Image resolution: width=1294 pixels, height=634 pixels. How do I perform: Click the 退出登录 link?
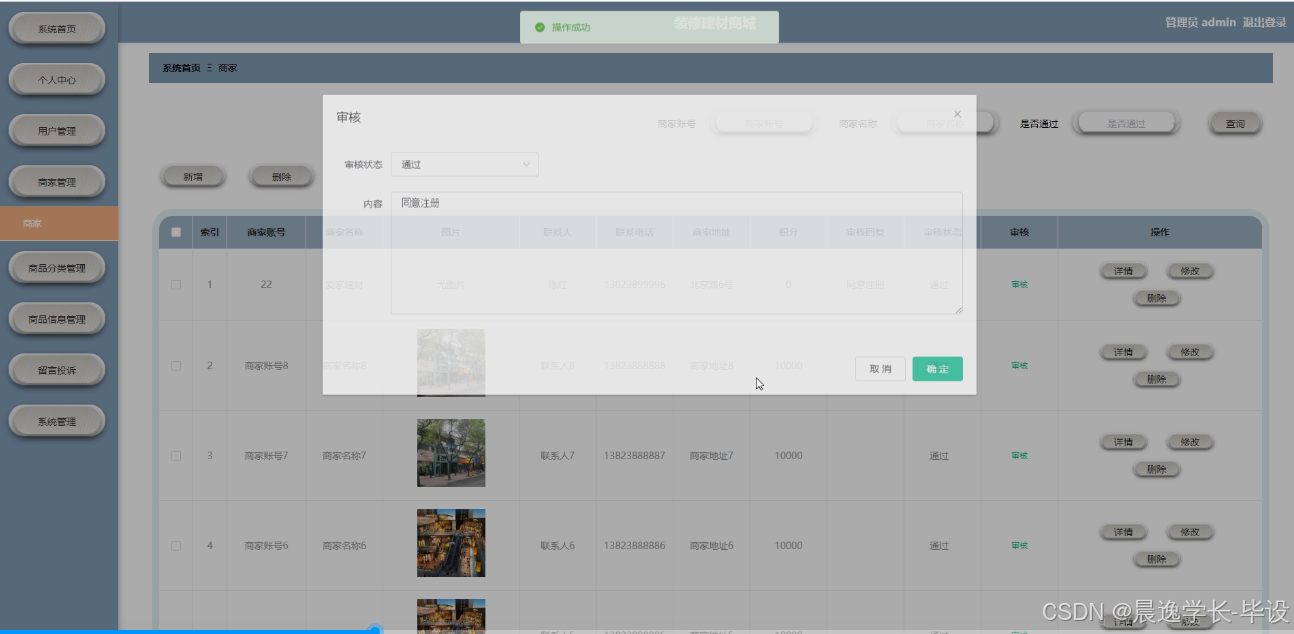[x=1264, y=22]
